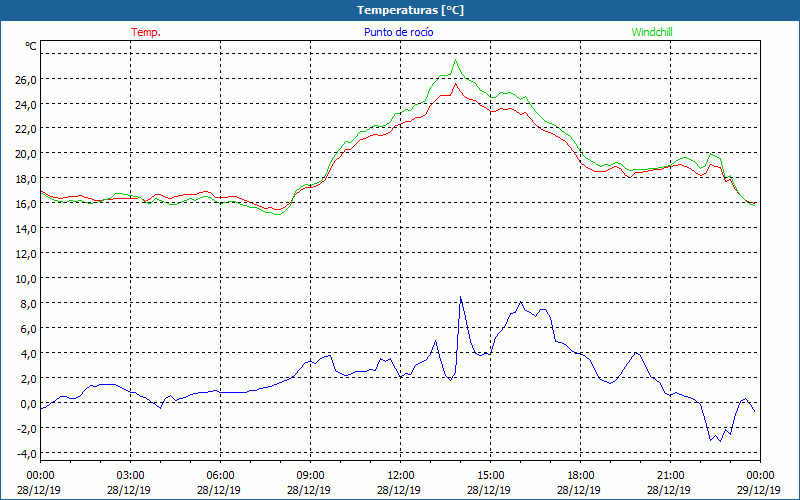800x500 pixels.
Task: Select the green 'Windchill' legend label
Action: click(652, 32)
